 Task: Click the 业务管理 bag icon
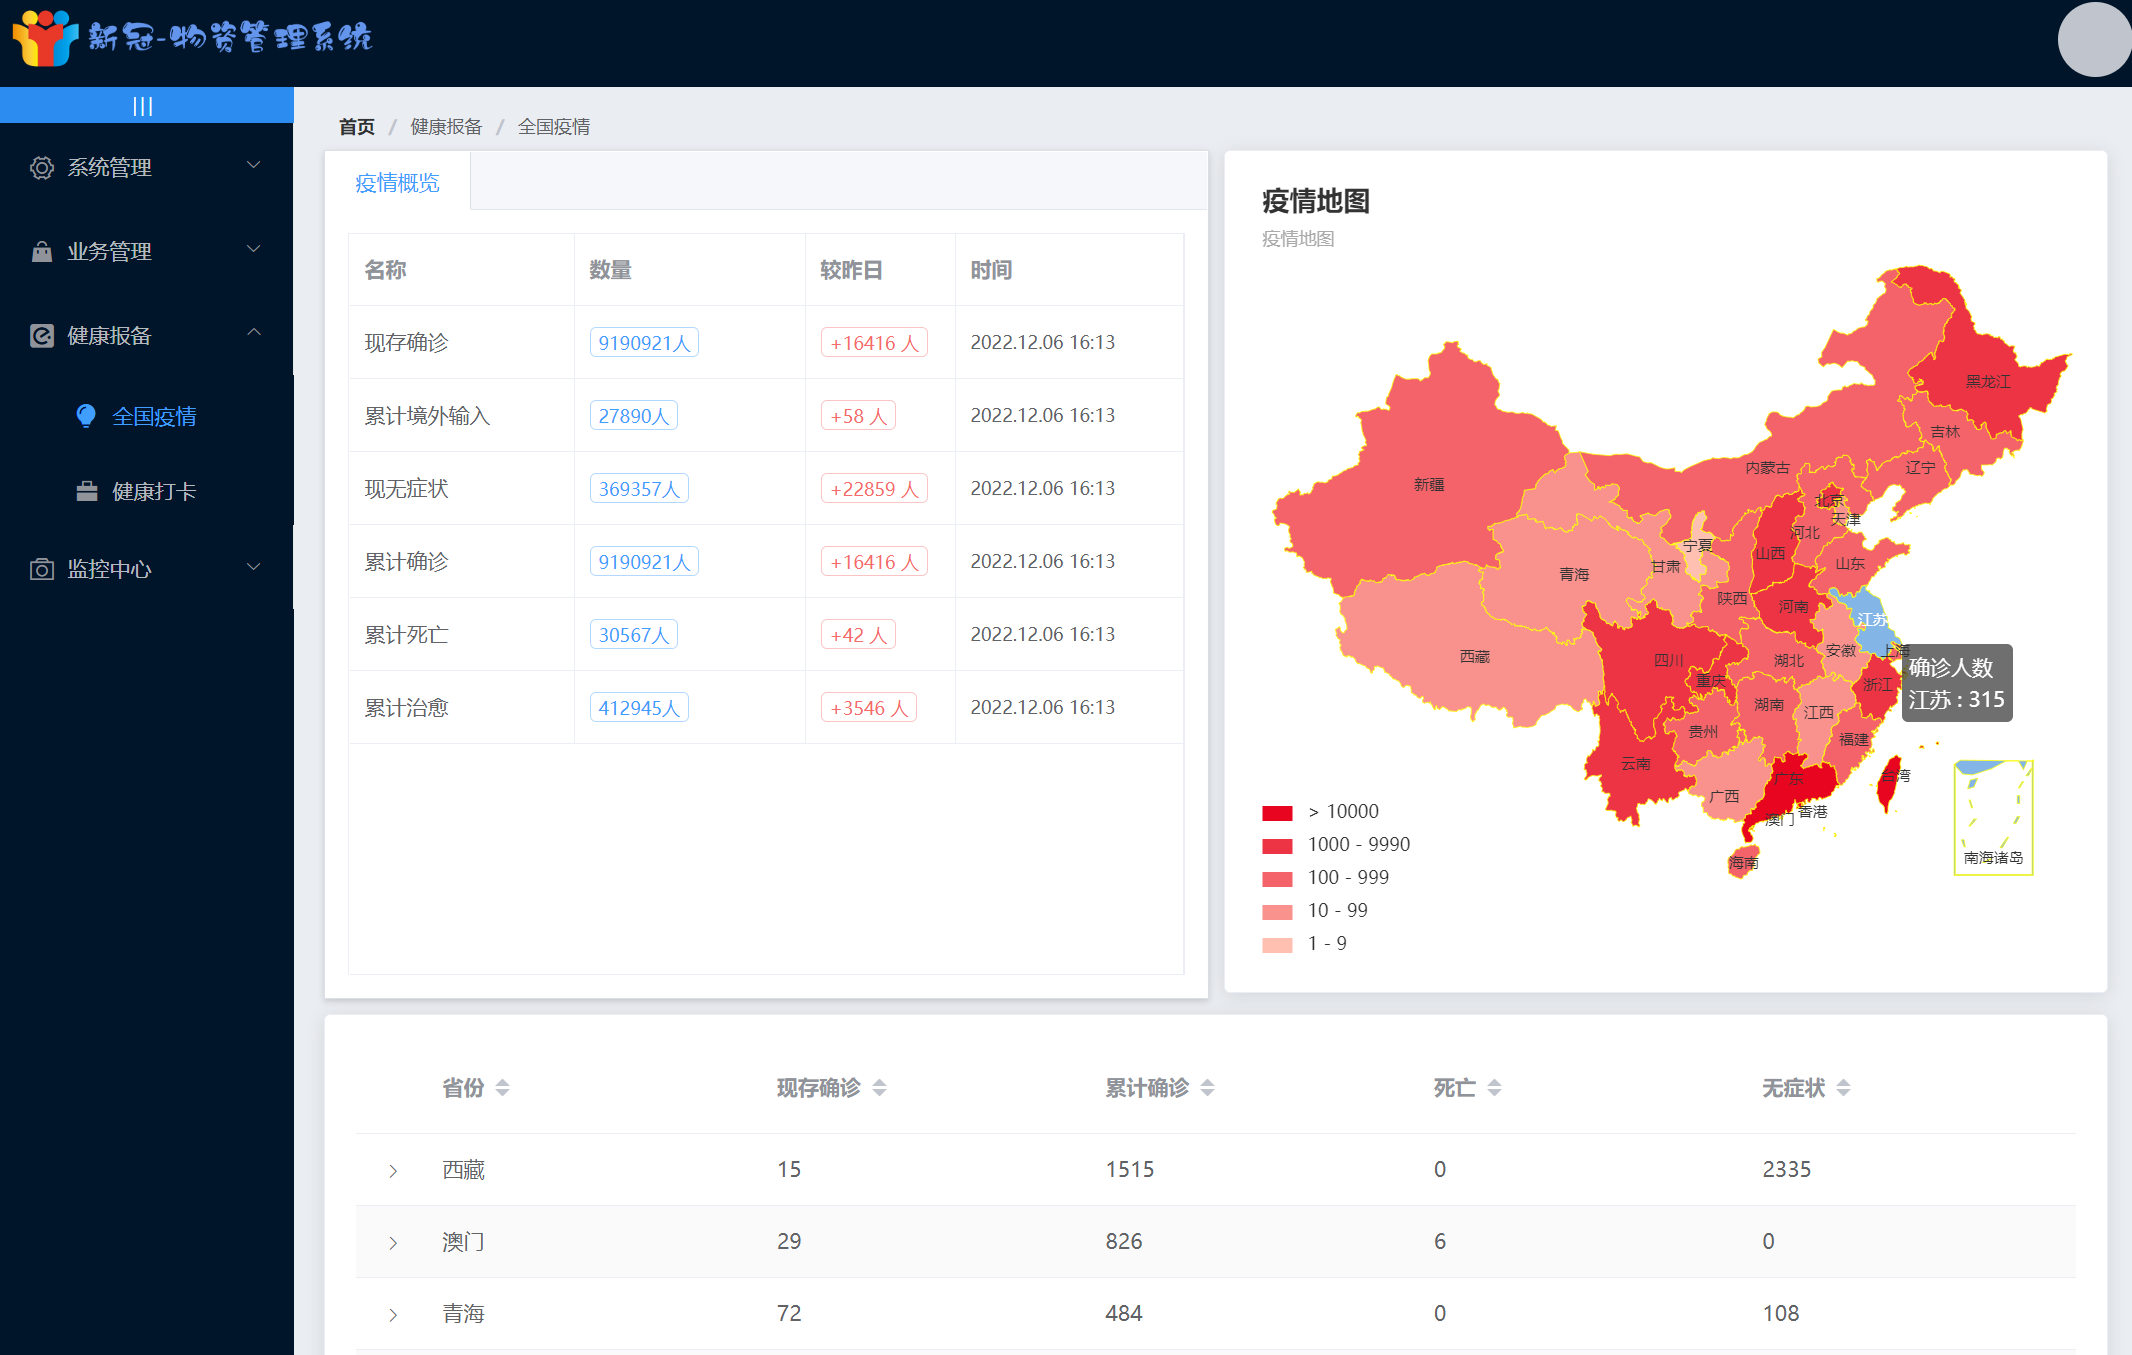click(x=42, y=251)
